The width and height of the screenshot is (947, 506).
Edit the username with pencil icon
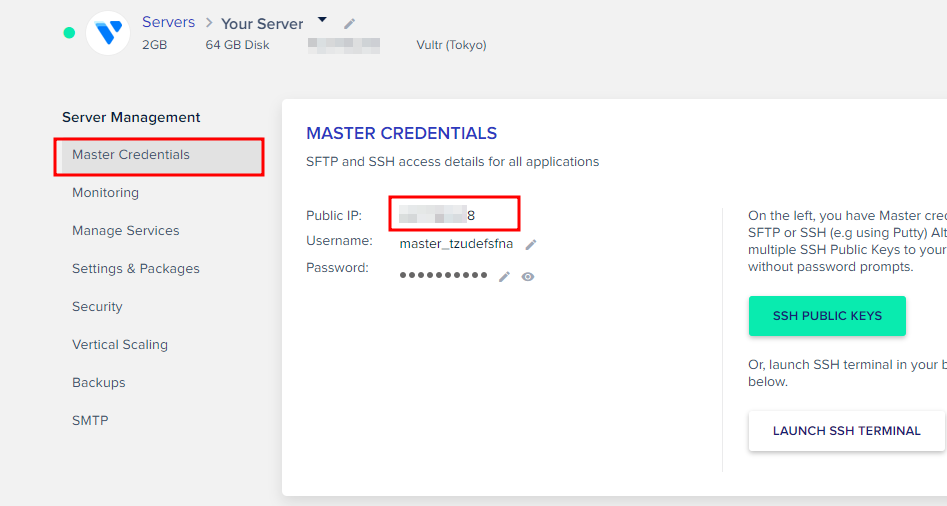530,245
